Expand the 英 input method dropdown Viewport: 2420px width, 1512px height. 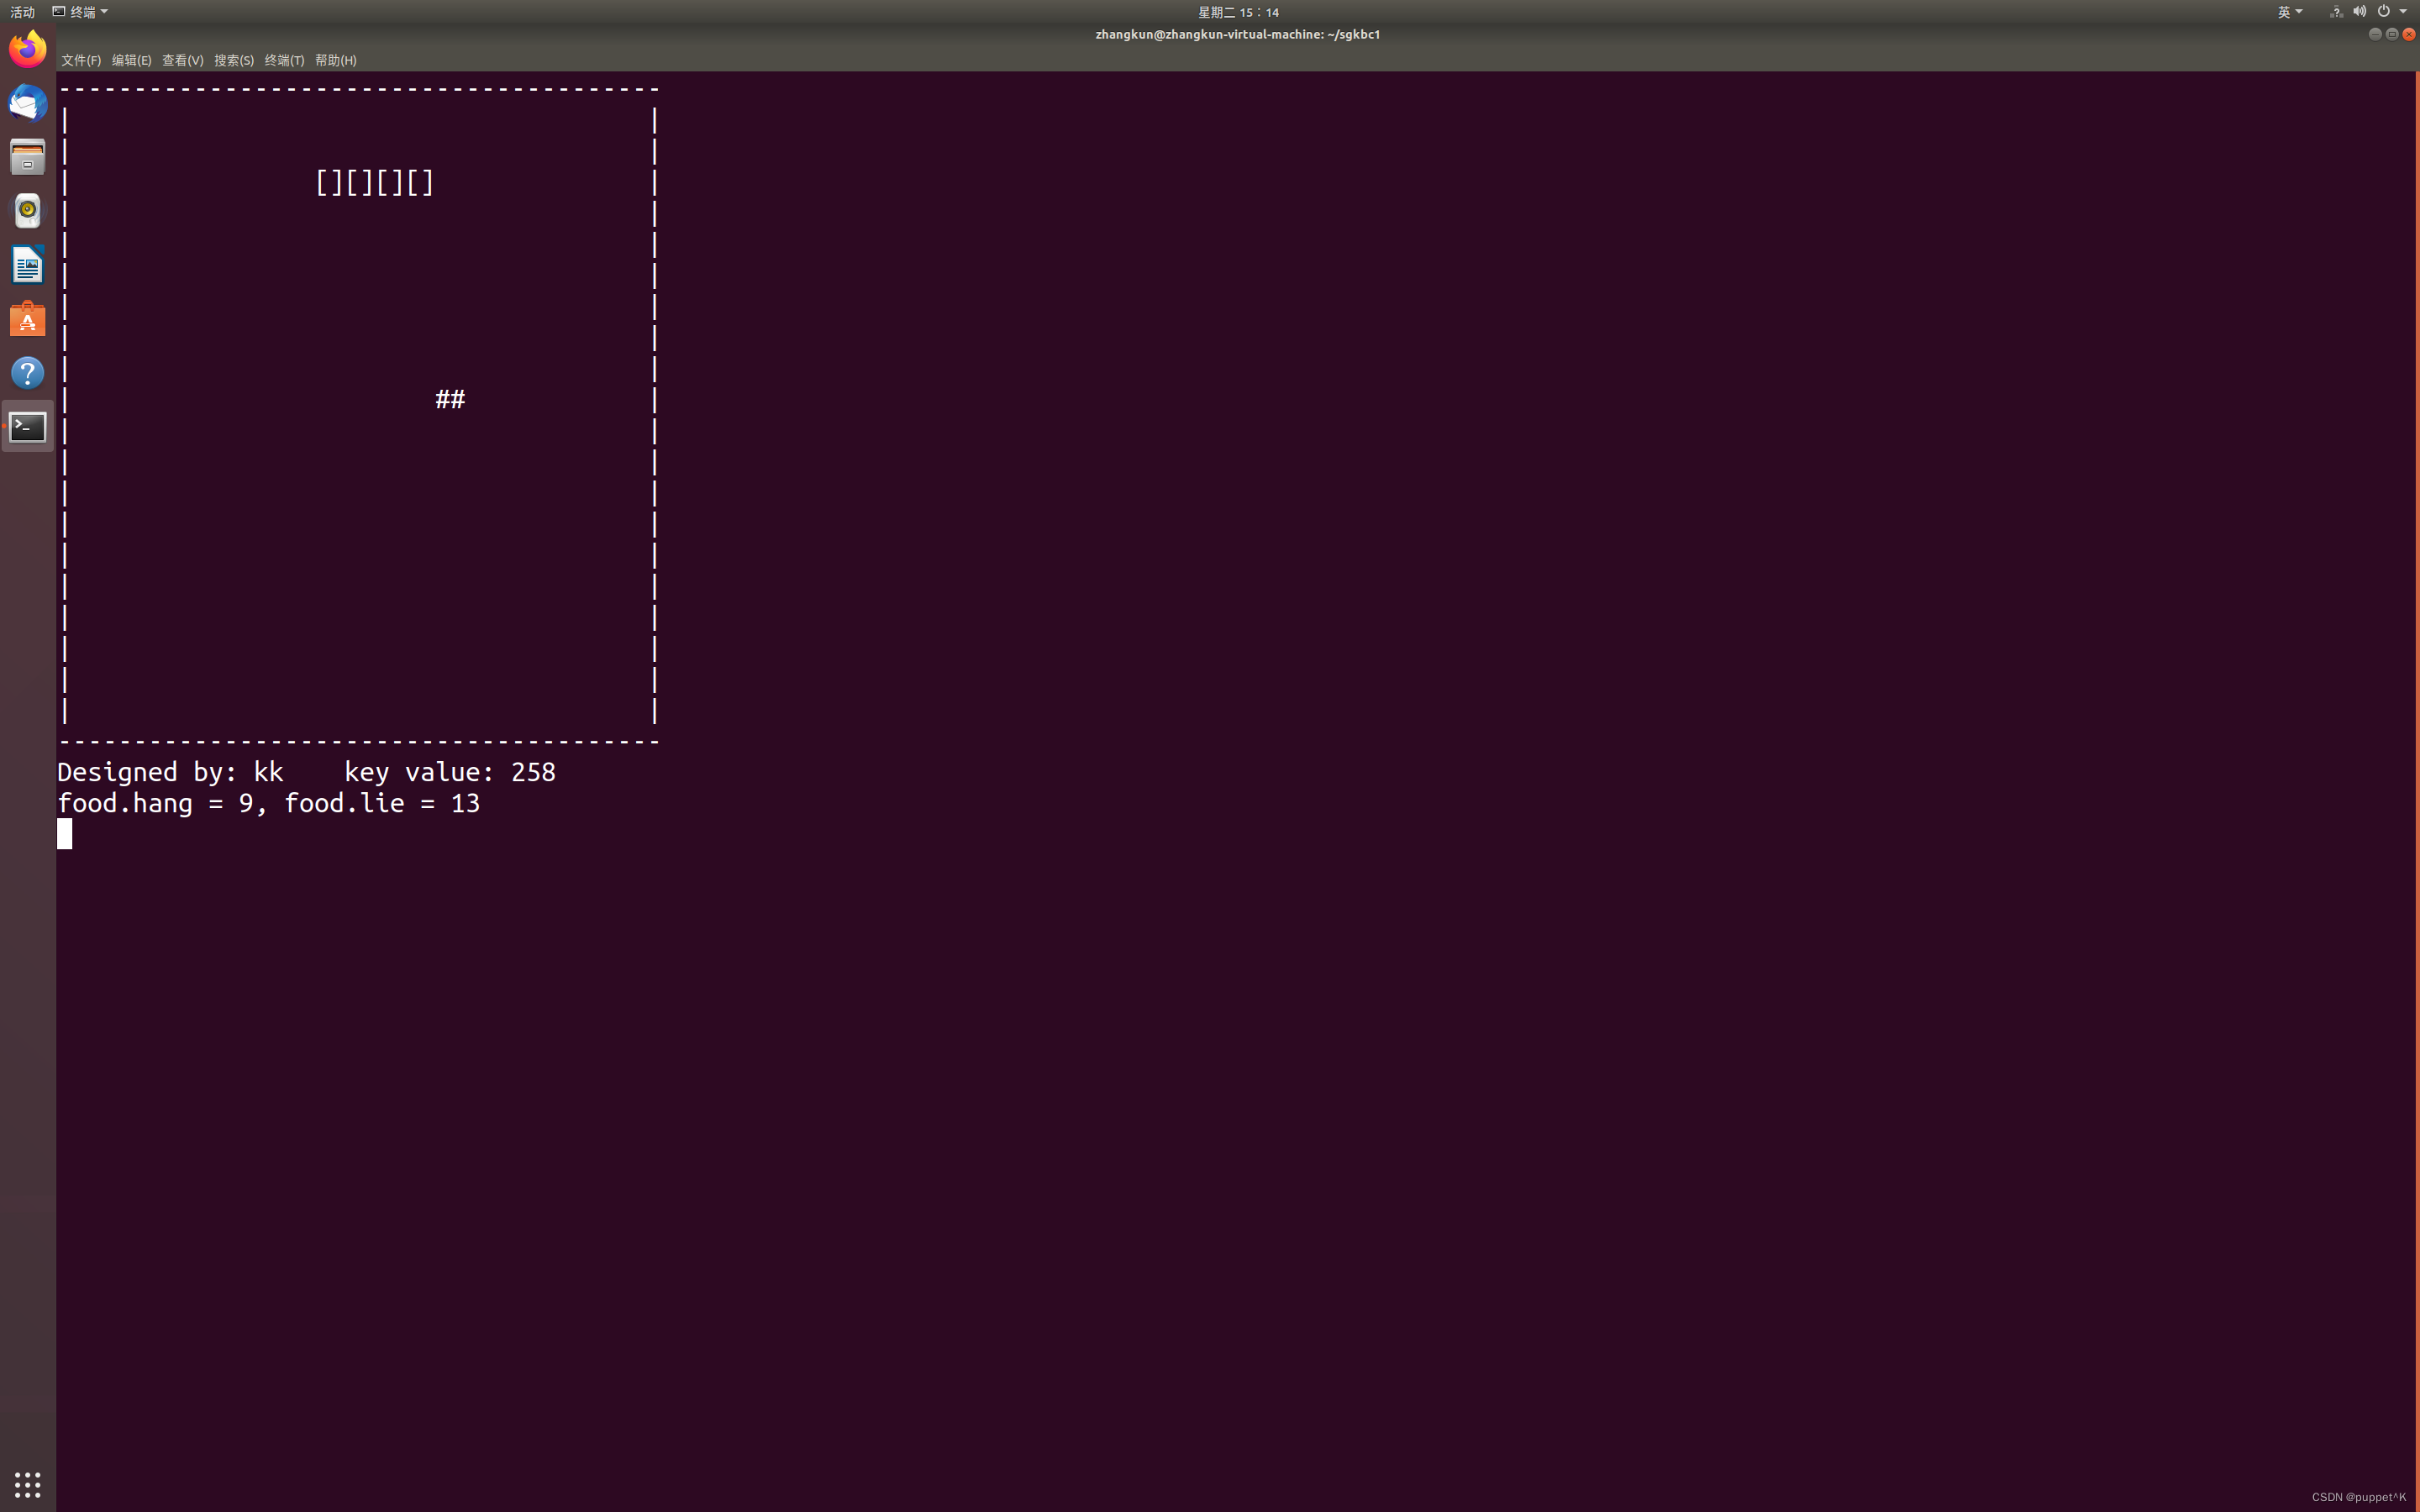pyautogui.click(x=2290, y=12)
